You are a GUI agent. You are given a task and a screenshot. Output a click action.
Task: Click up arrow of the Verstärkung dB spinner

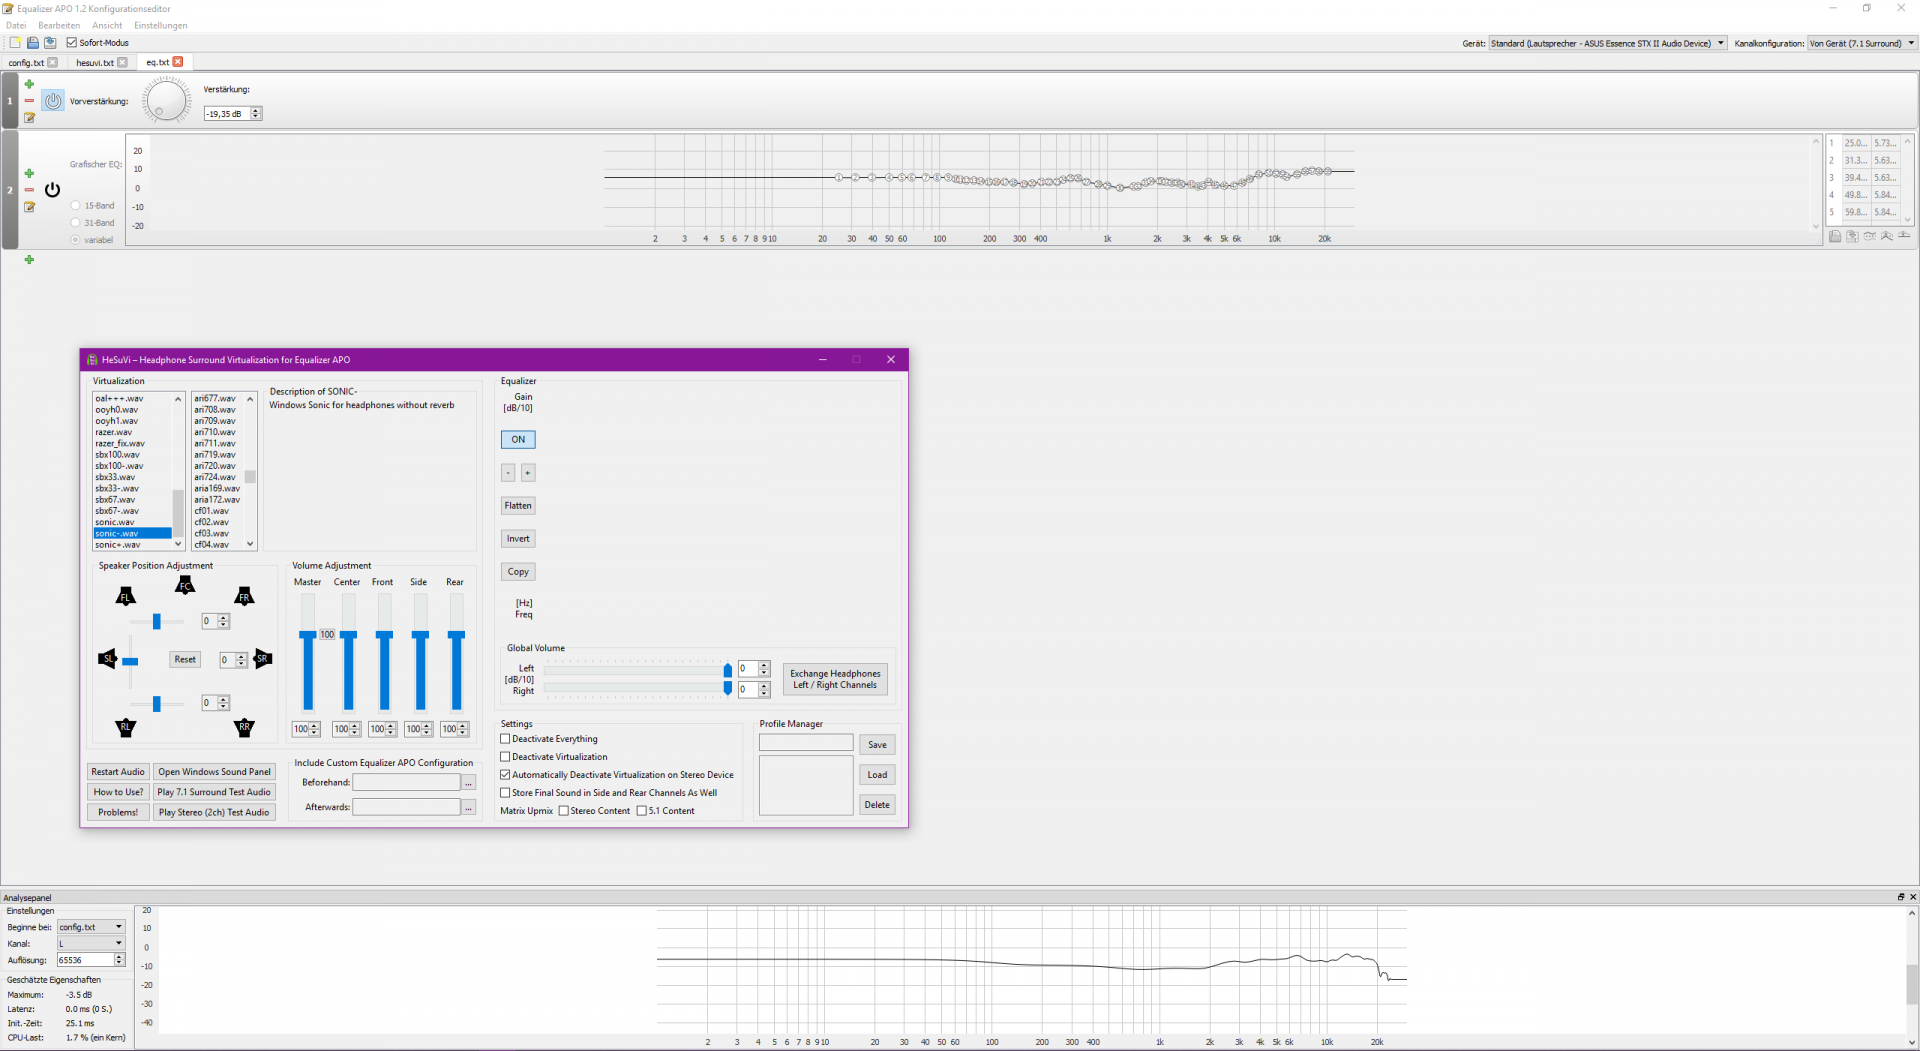[x=256, y=110]
